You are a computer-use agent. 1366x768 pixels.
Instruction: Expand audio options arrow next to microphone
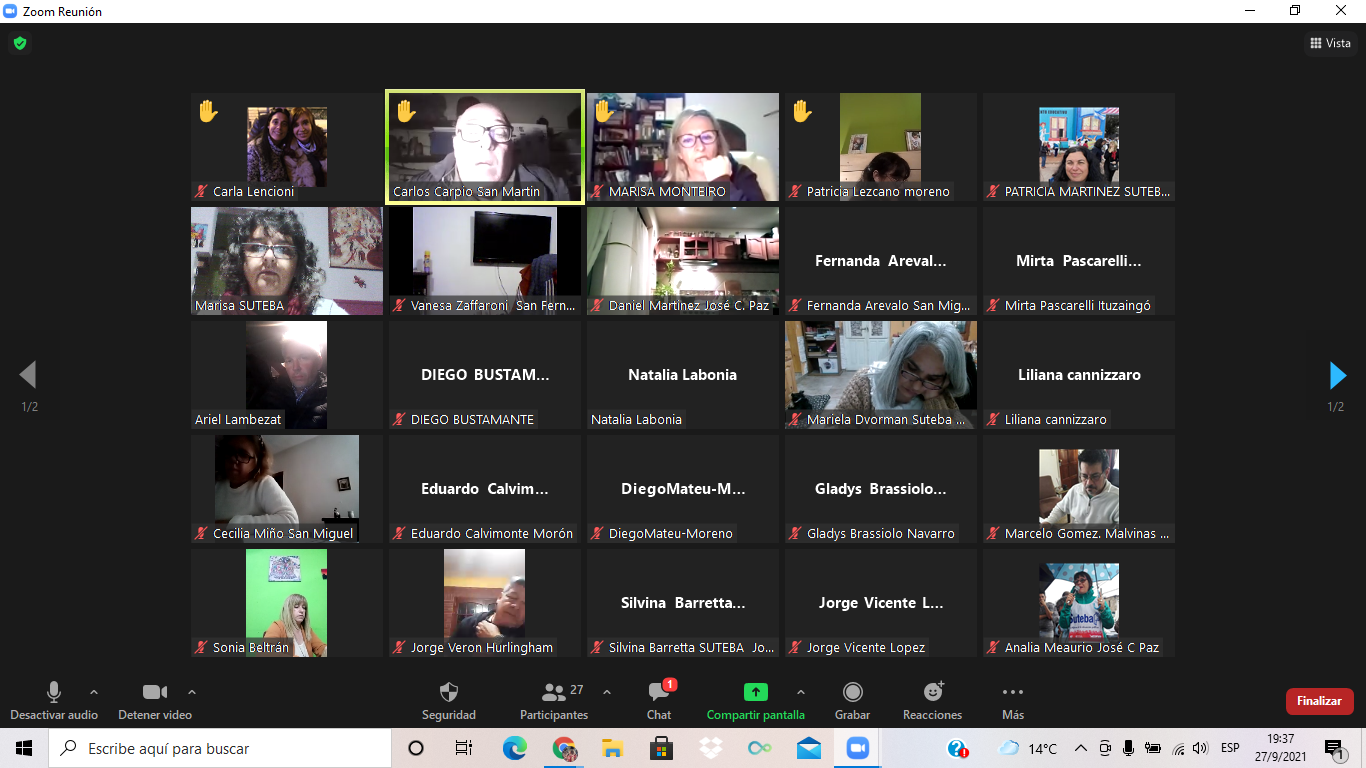(x=94, y=691)
